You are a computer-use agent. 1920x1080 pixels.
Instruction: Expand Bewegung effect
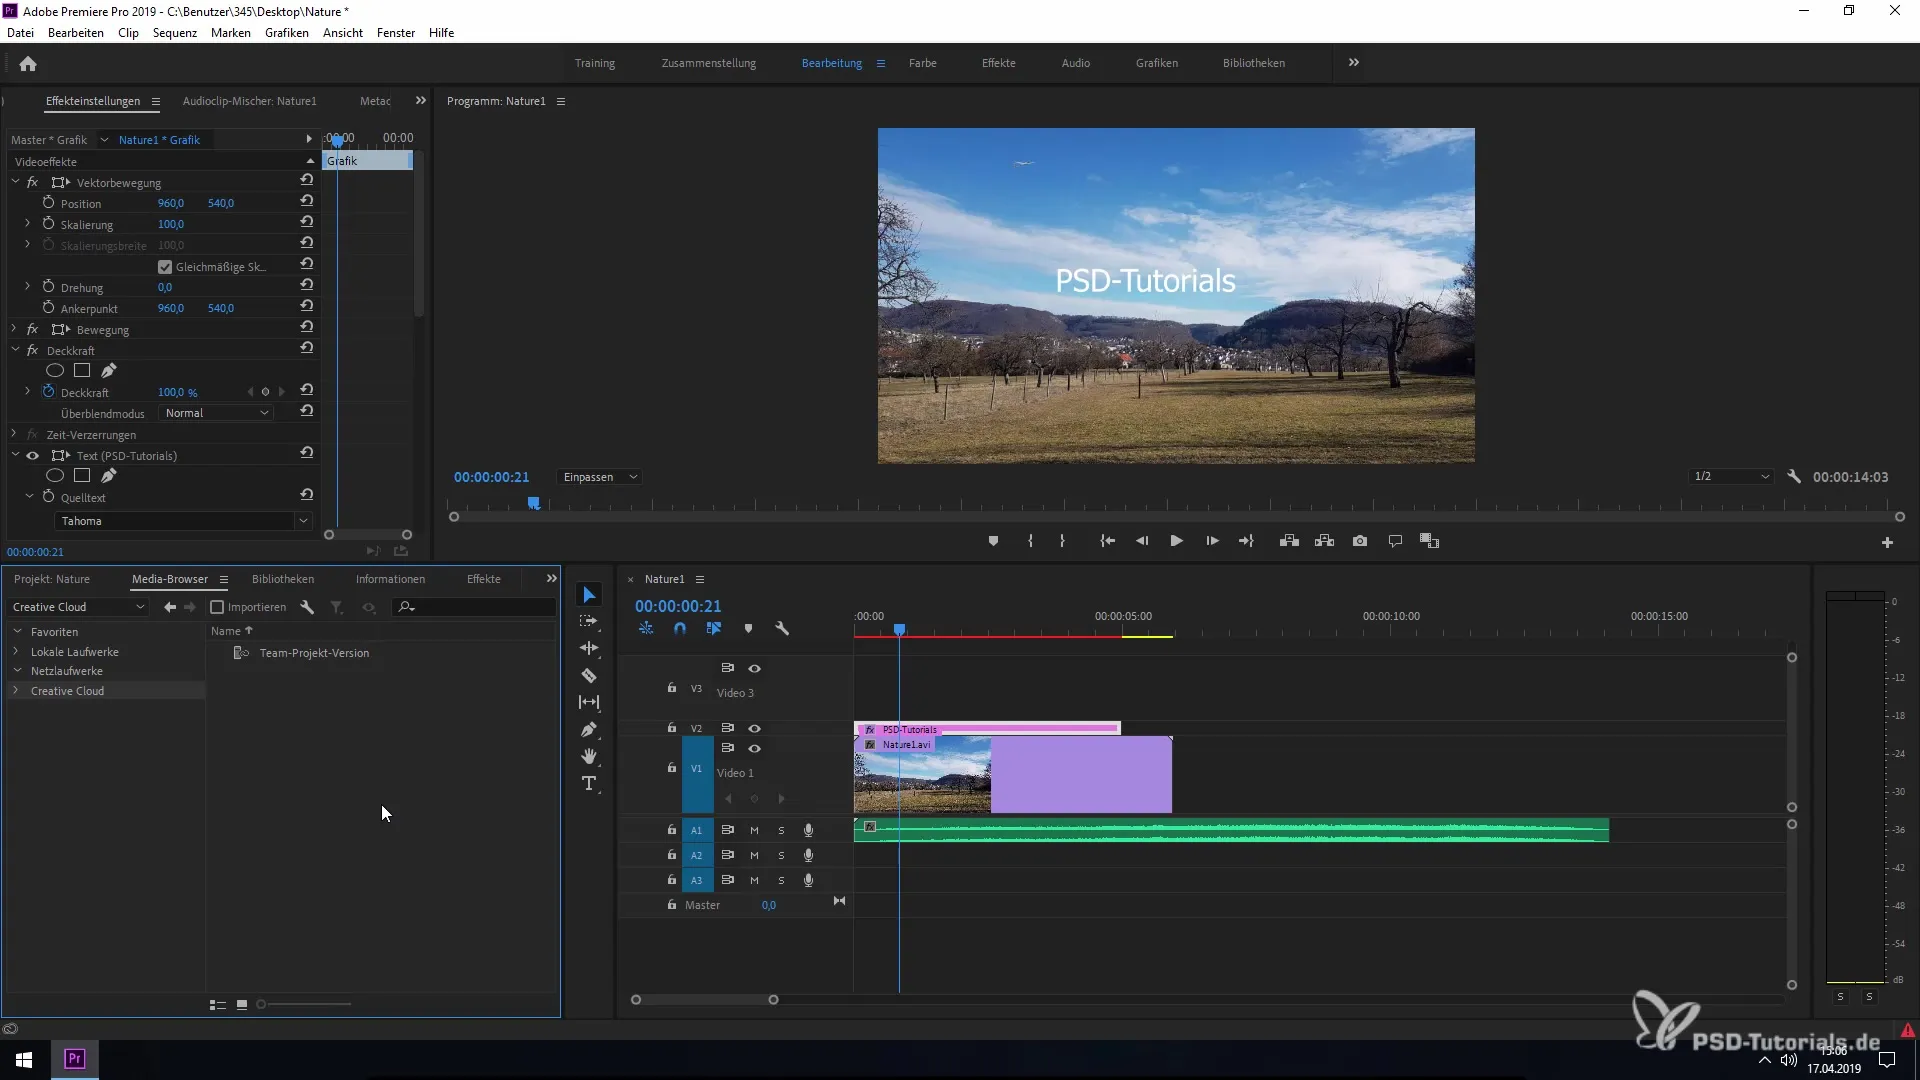pyautogui.click(x=14, y=329)
